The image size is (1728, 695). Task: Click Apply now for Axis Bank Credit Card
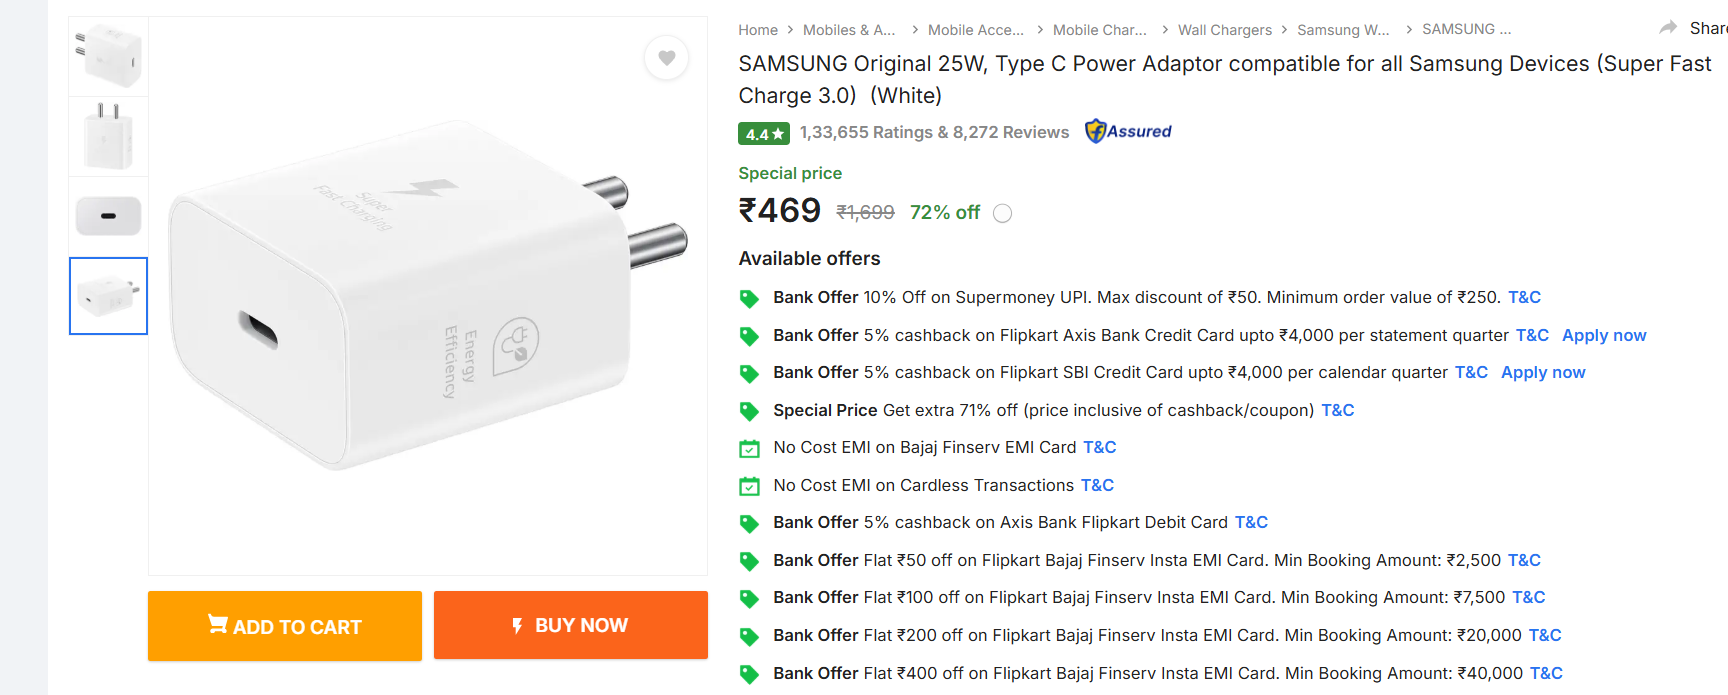(x=1603, y=335)
